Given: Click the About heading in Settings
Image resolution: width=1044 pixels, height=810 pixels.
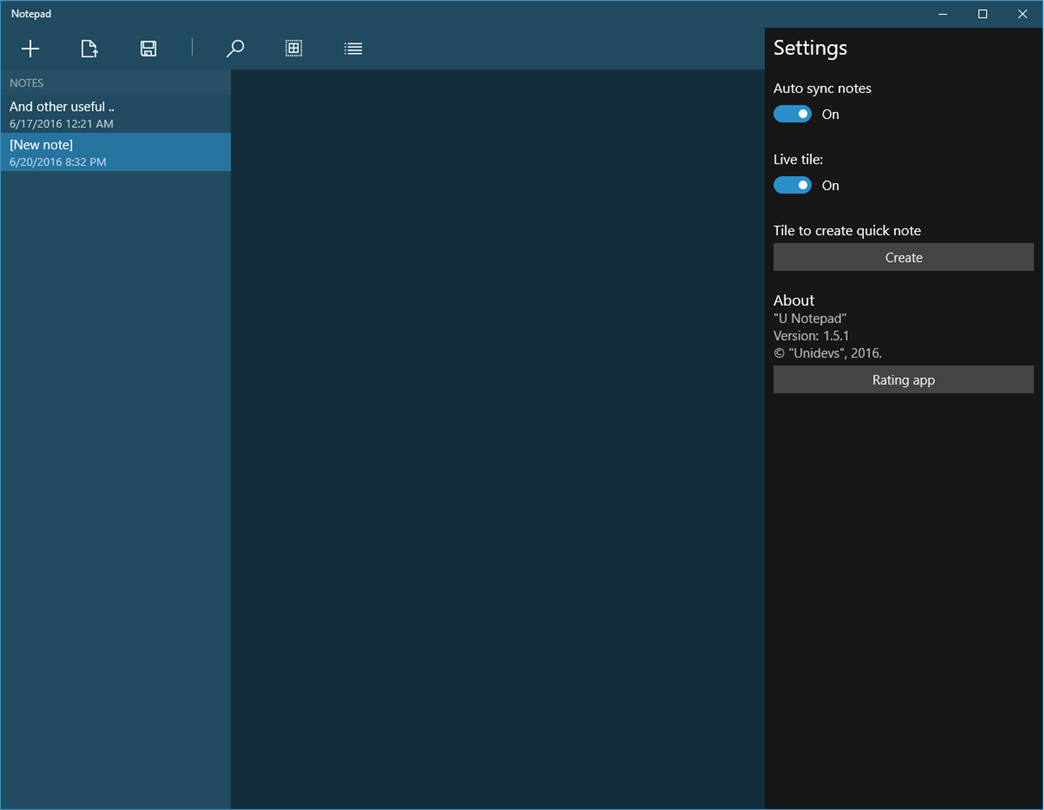Looking at the screenshot, I should [x=794, y=300].
